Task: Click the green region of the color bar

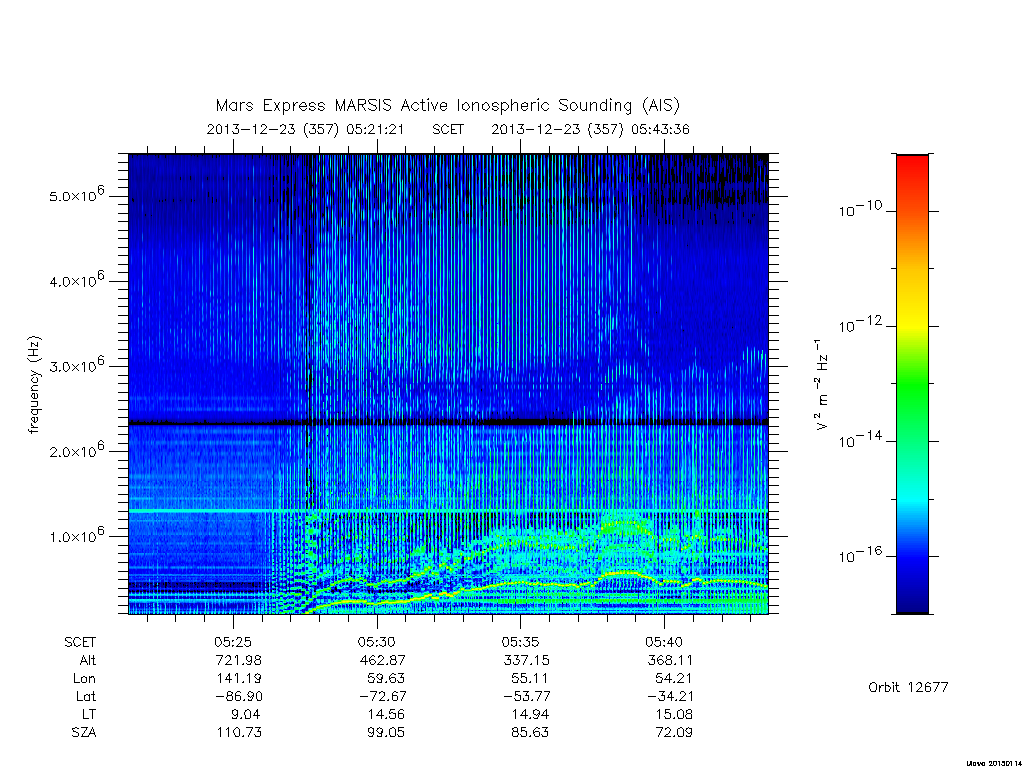Action: (x=912, y=385)
